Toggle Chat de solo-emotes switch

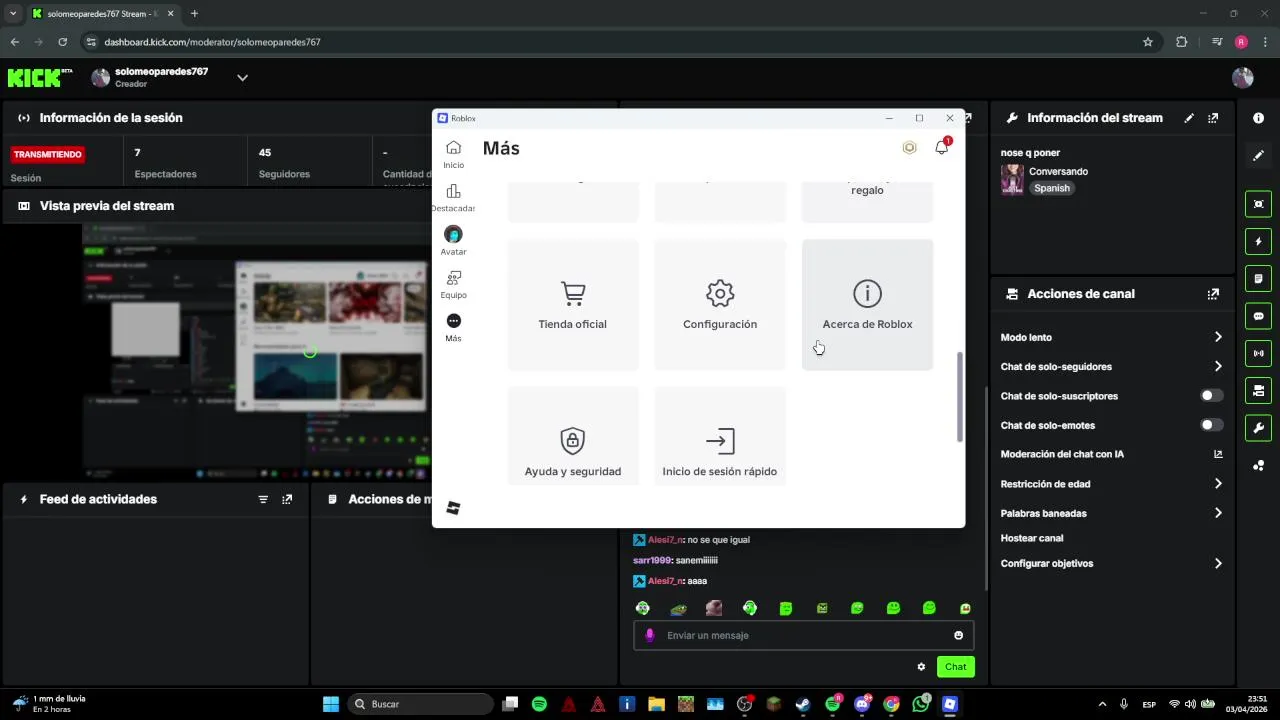click(1211, 425)
